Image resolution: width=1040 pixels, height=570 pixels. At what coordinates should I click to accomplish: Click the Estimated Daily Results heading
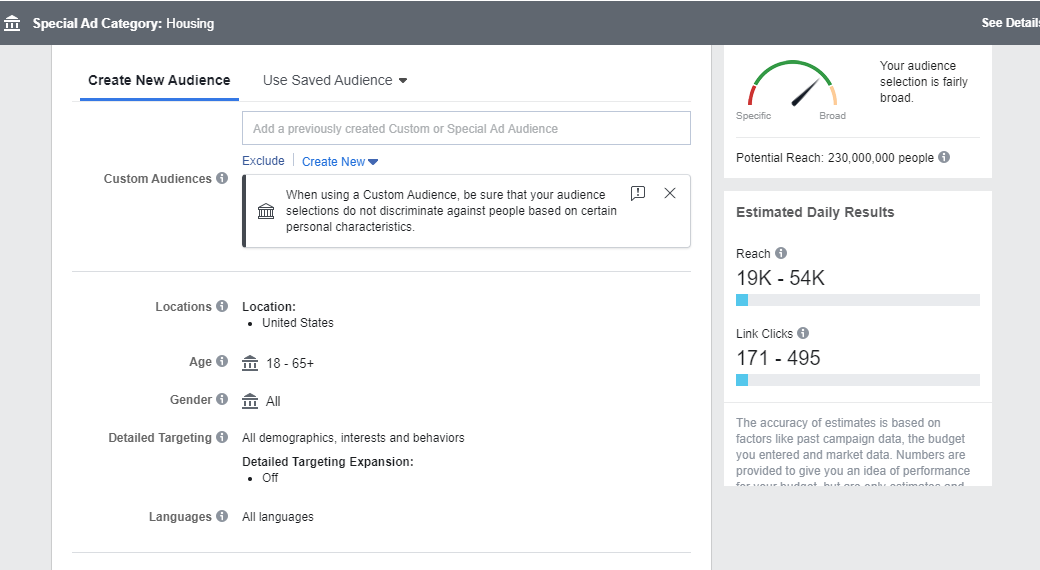pyautogui.click(x=815, y=212)
